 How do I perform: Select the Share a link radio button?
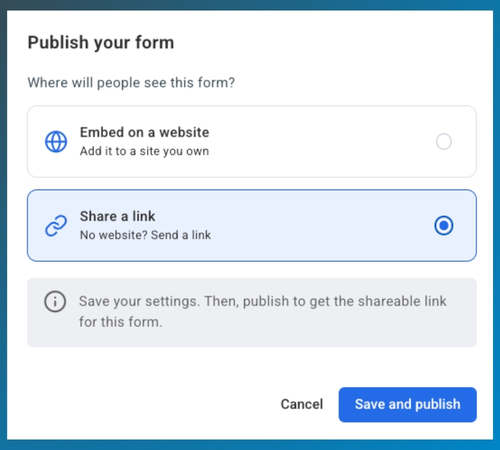444,226
